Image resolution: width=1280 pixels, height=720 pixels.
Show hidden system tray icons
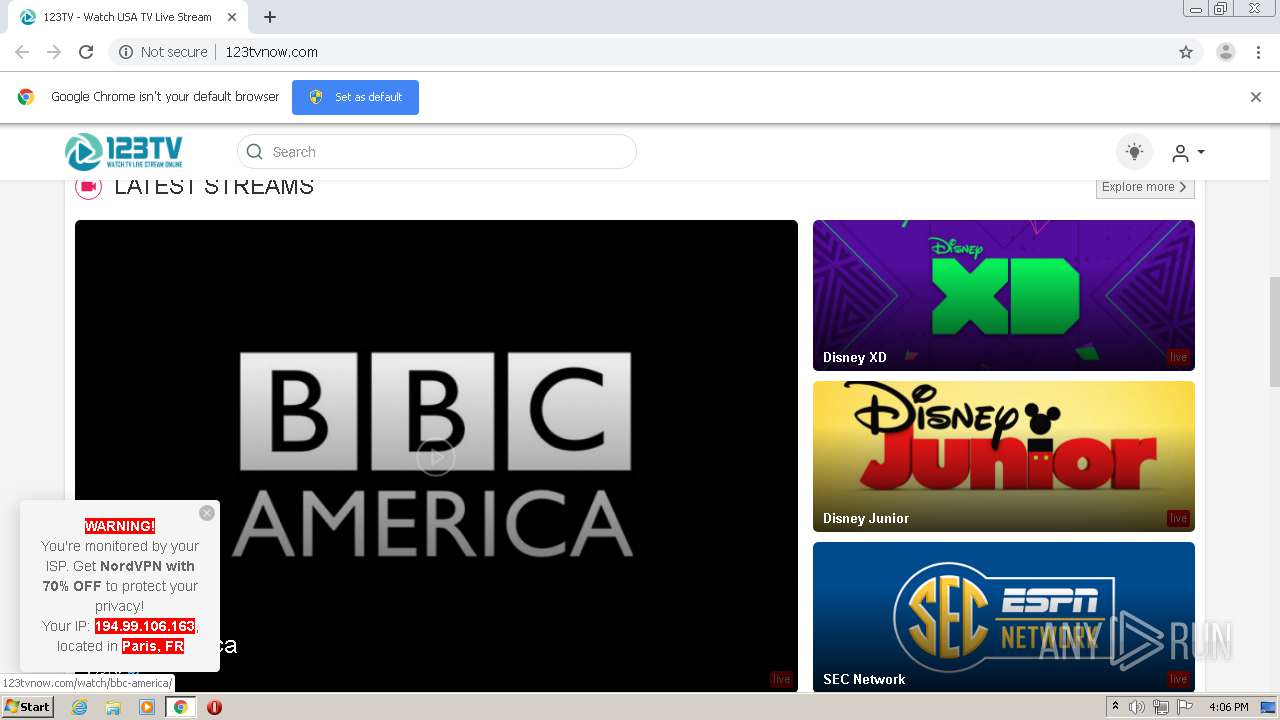coord(1116,707)
